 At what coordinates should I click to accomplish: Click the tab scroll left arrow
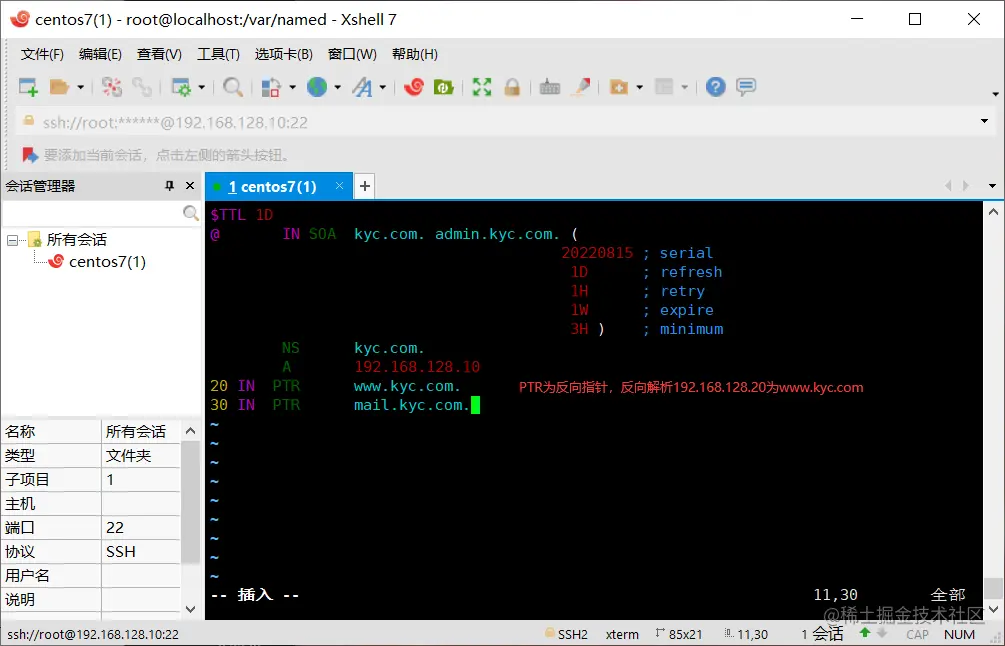pyautogui.click(x=948, y=186)
